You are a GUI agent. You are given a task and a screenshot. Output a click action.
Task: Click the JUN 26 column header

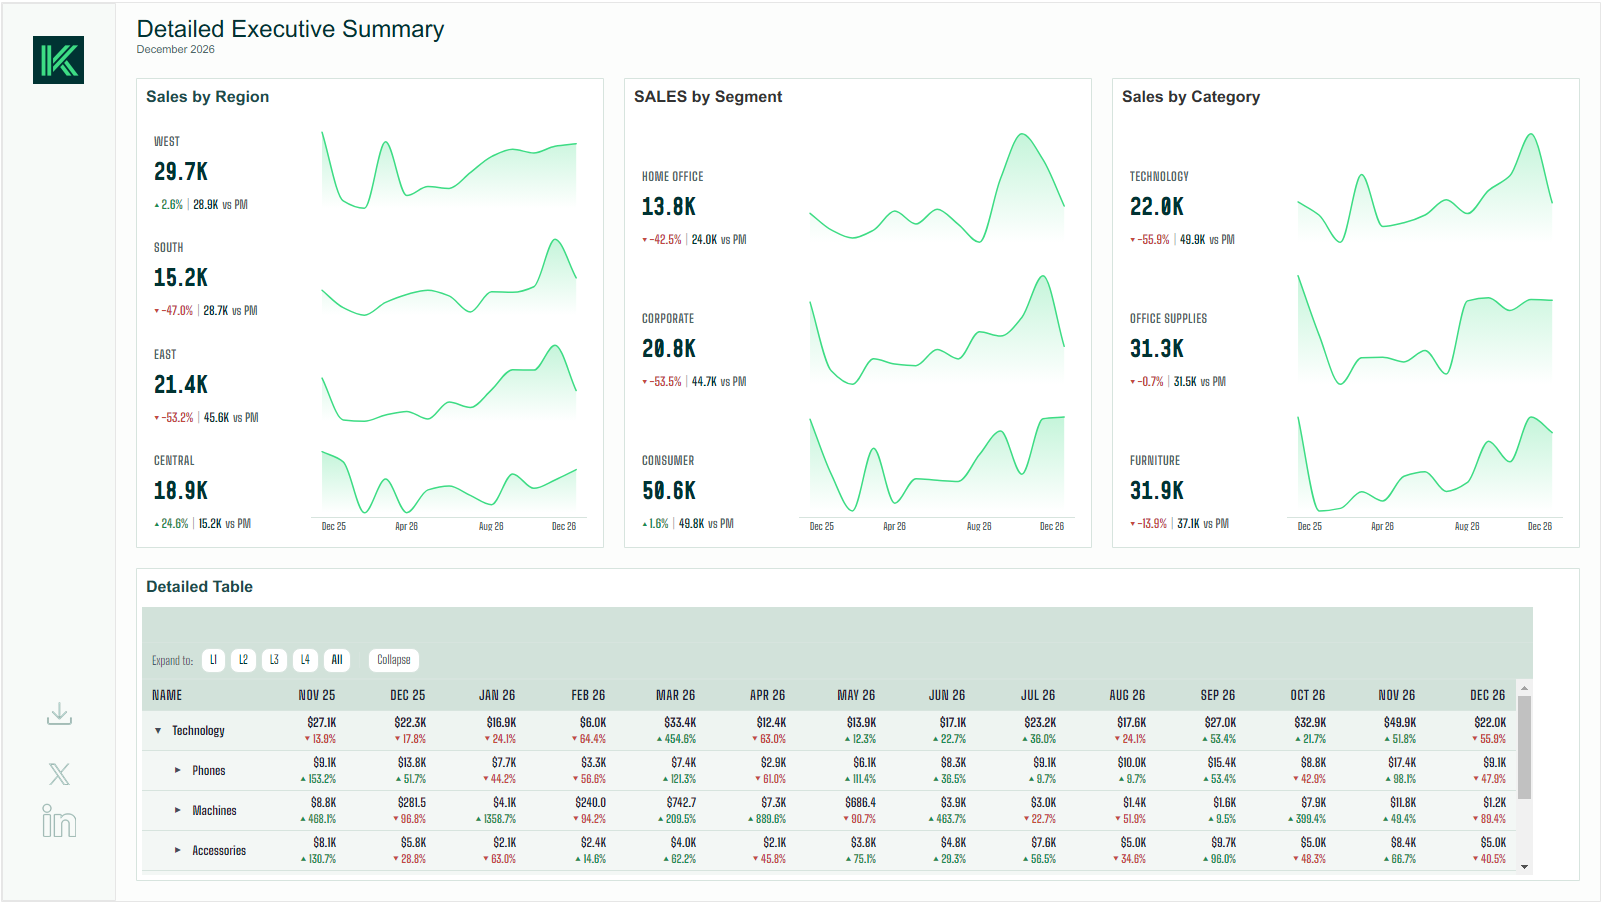[947, 695]
